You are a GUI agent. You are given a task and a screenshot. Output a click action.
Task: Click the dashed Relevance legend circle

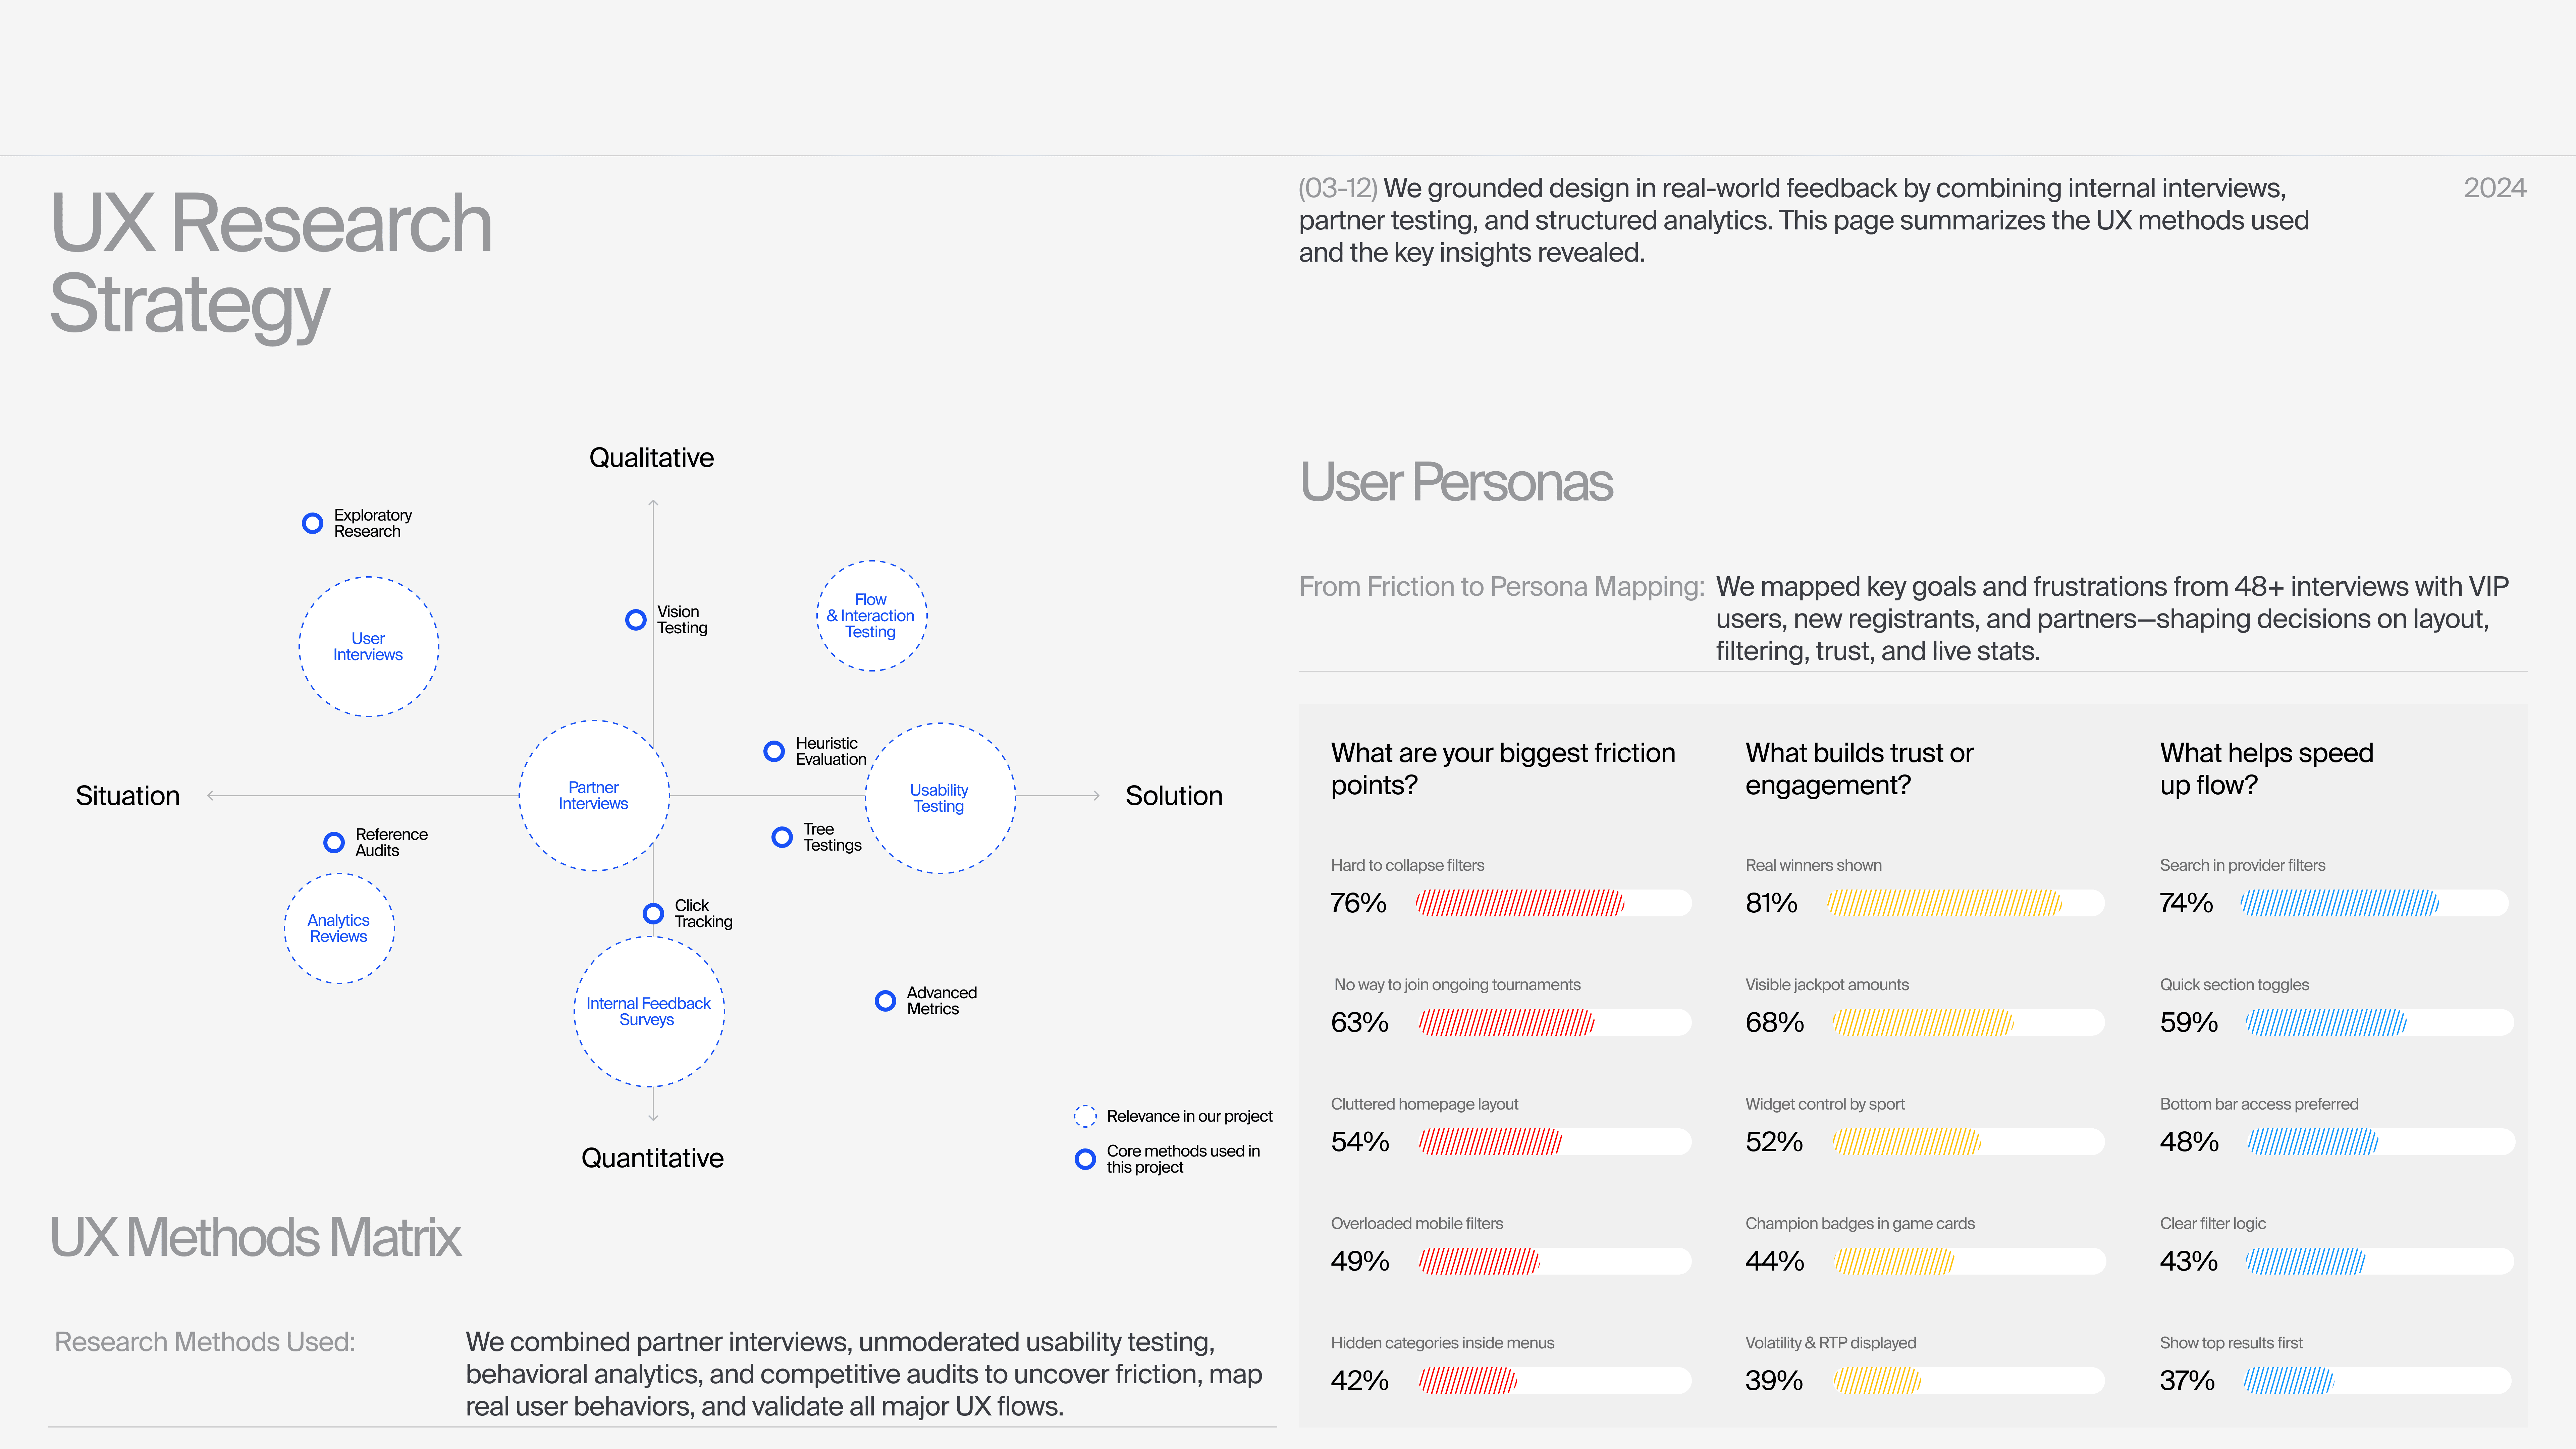point(1085,1116)
